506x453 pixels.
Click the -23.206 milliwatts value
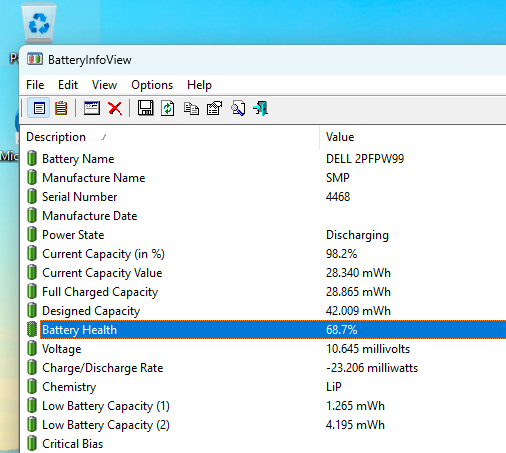pyautogui.click(x=372, y=368)
